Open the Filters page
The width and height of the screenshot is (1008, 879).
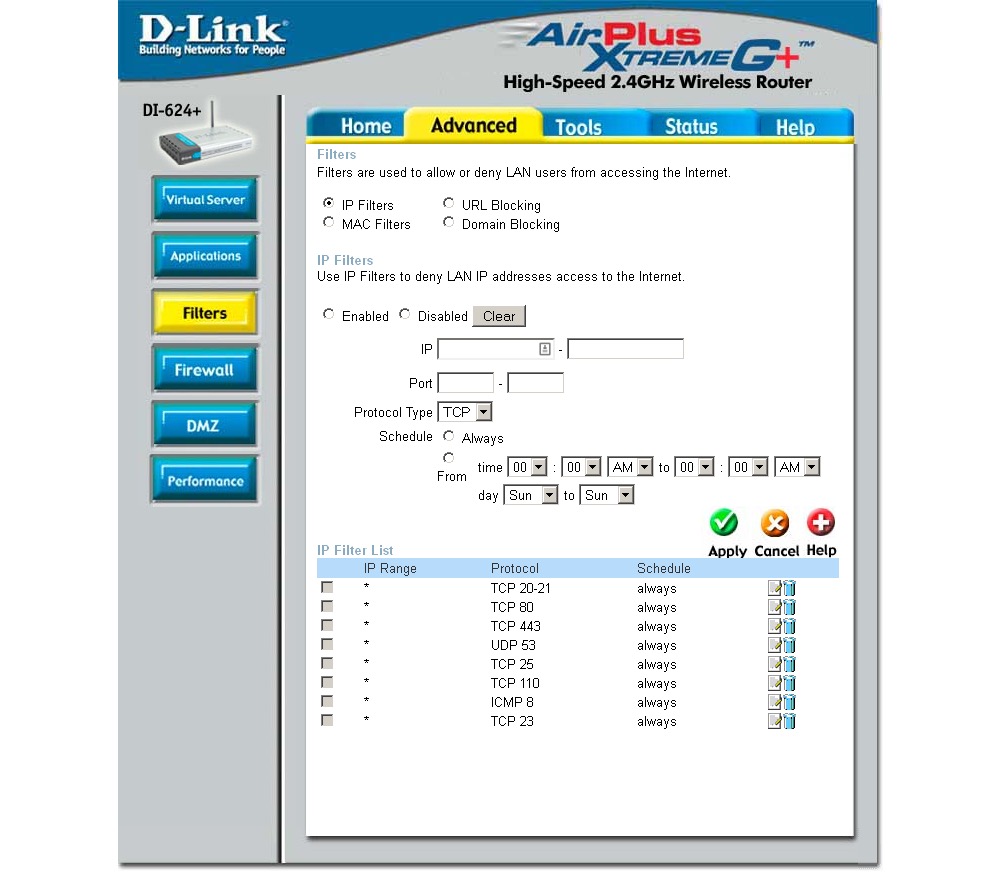pyautogui.click(x=205, y=313)
